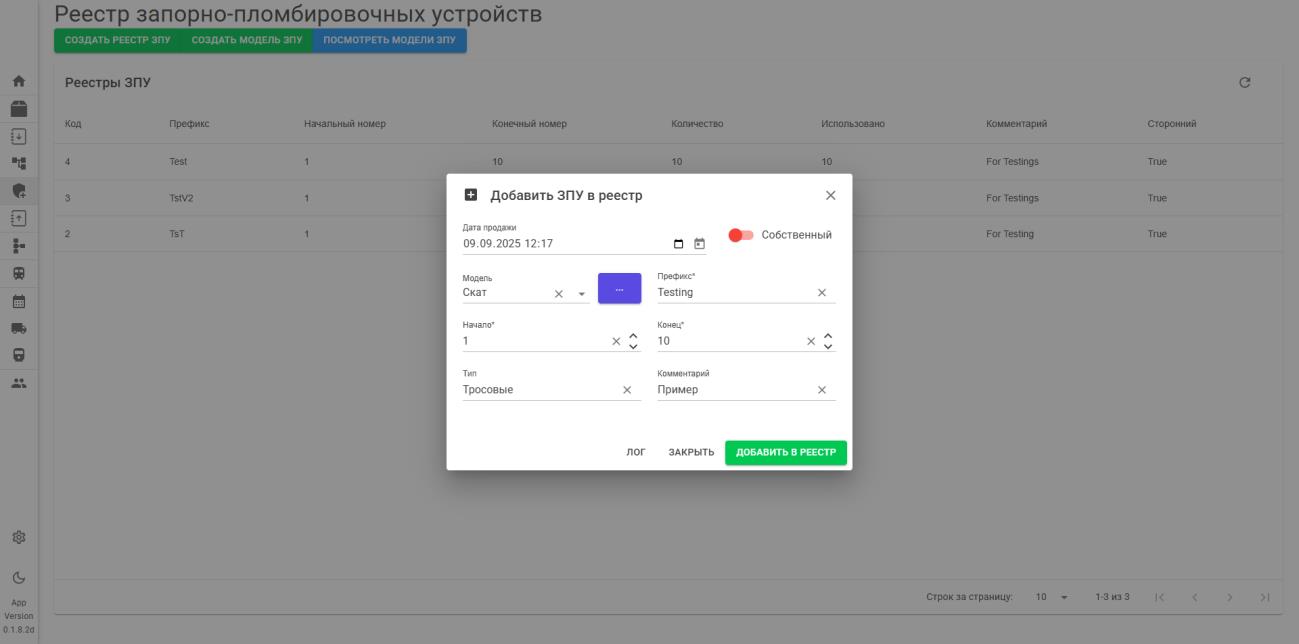Clear the Комментарий field value Пример

tap(821, 388)
